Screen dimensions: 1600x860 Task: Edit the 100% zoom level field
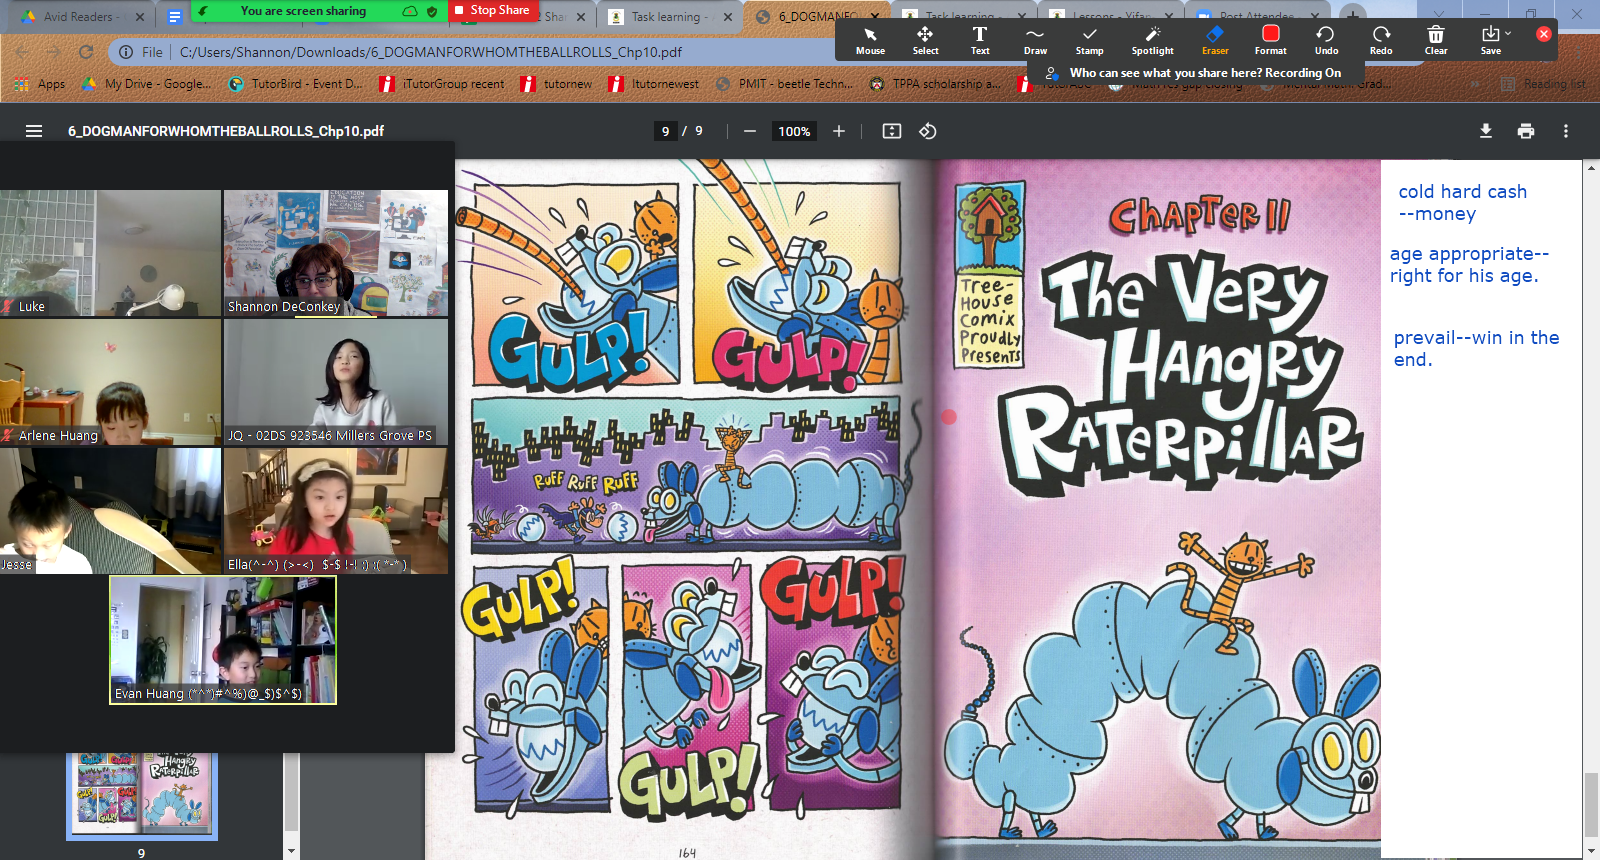(794, 131)
